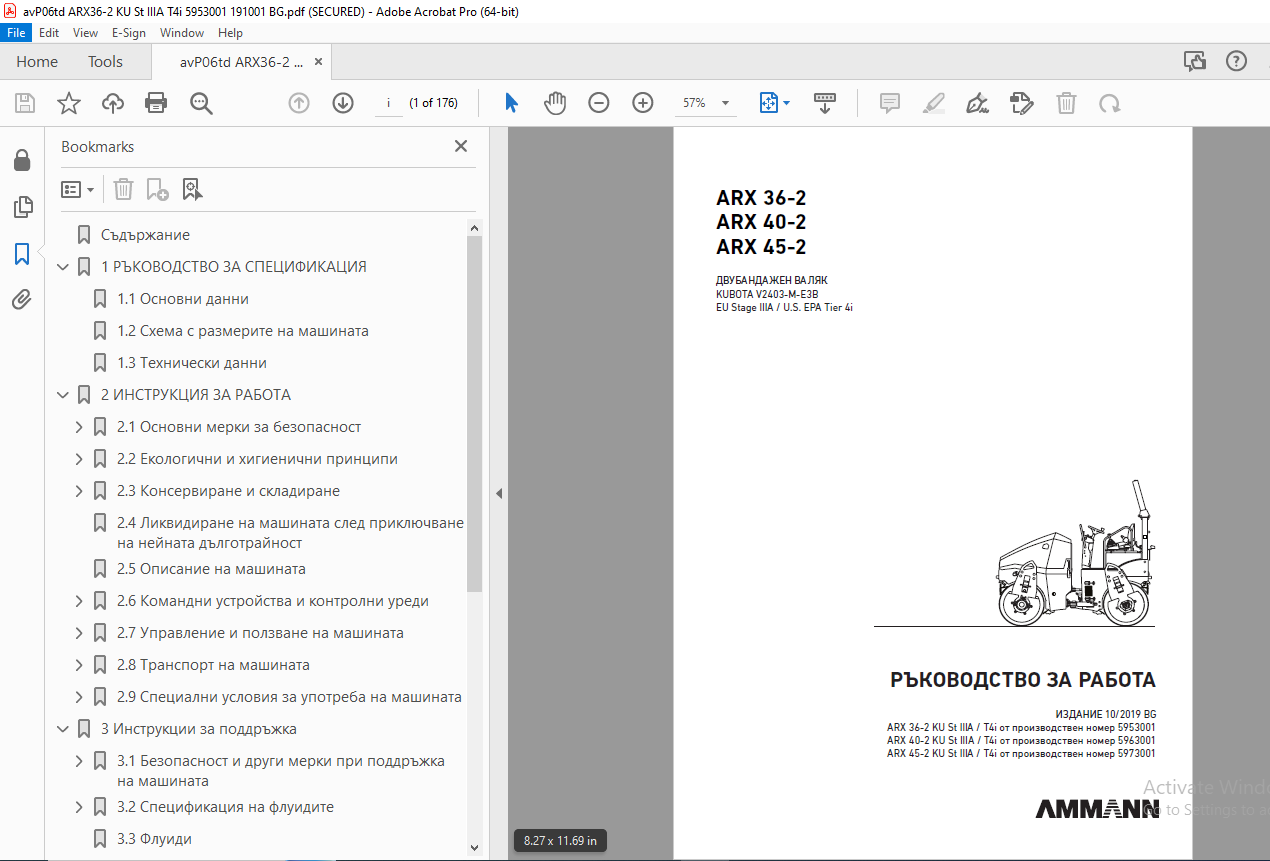Click the Save file icon
1270x861 pixels.
[25, 103]
